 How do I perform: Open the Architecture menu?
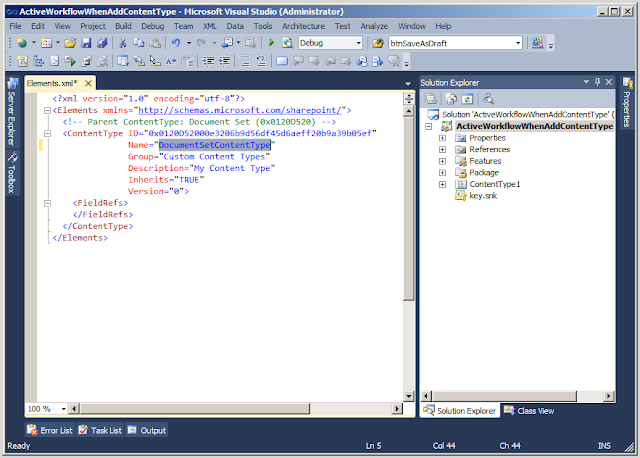(304, 26)
